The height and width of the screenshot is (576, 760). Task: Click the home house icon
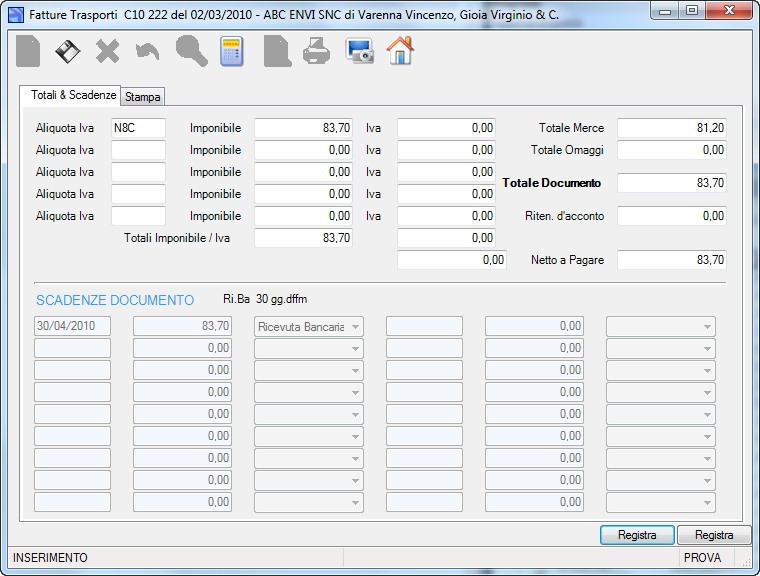(400, 50)
